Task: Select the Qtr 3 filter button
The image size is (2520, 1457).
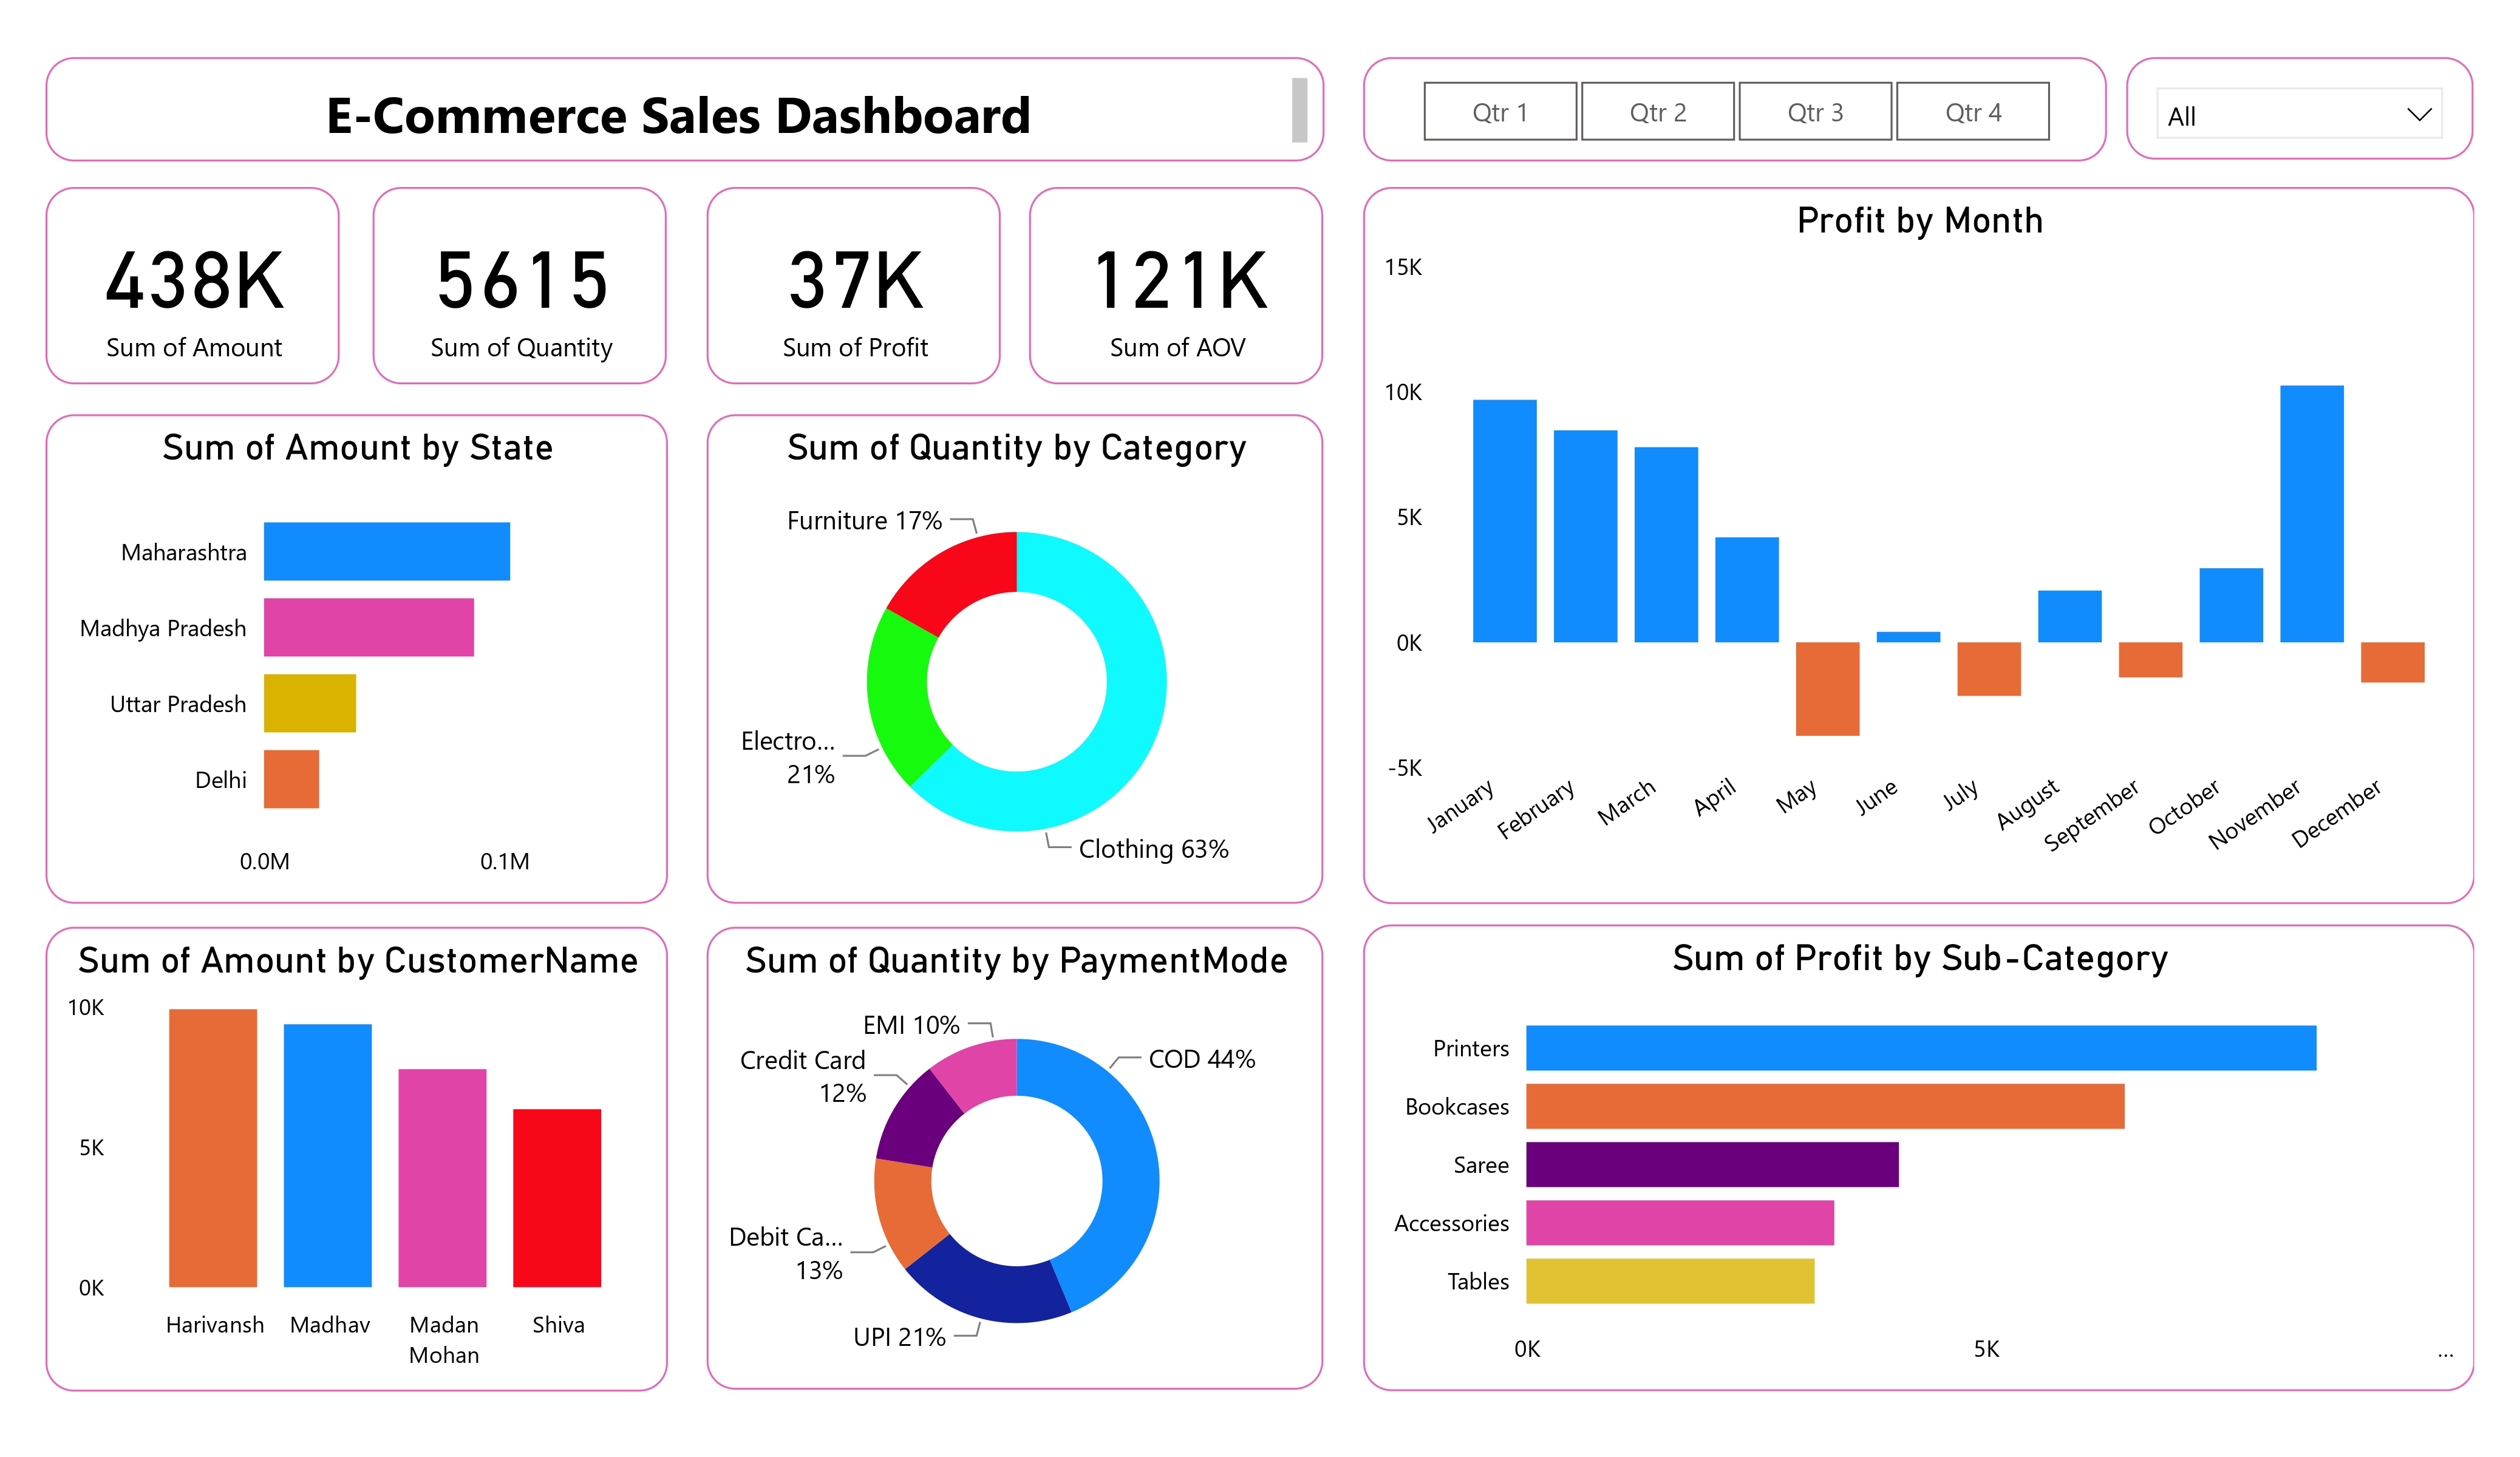Action: 1815,111
